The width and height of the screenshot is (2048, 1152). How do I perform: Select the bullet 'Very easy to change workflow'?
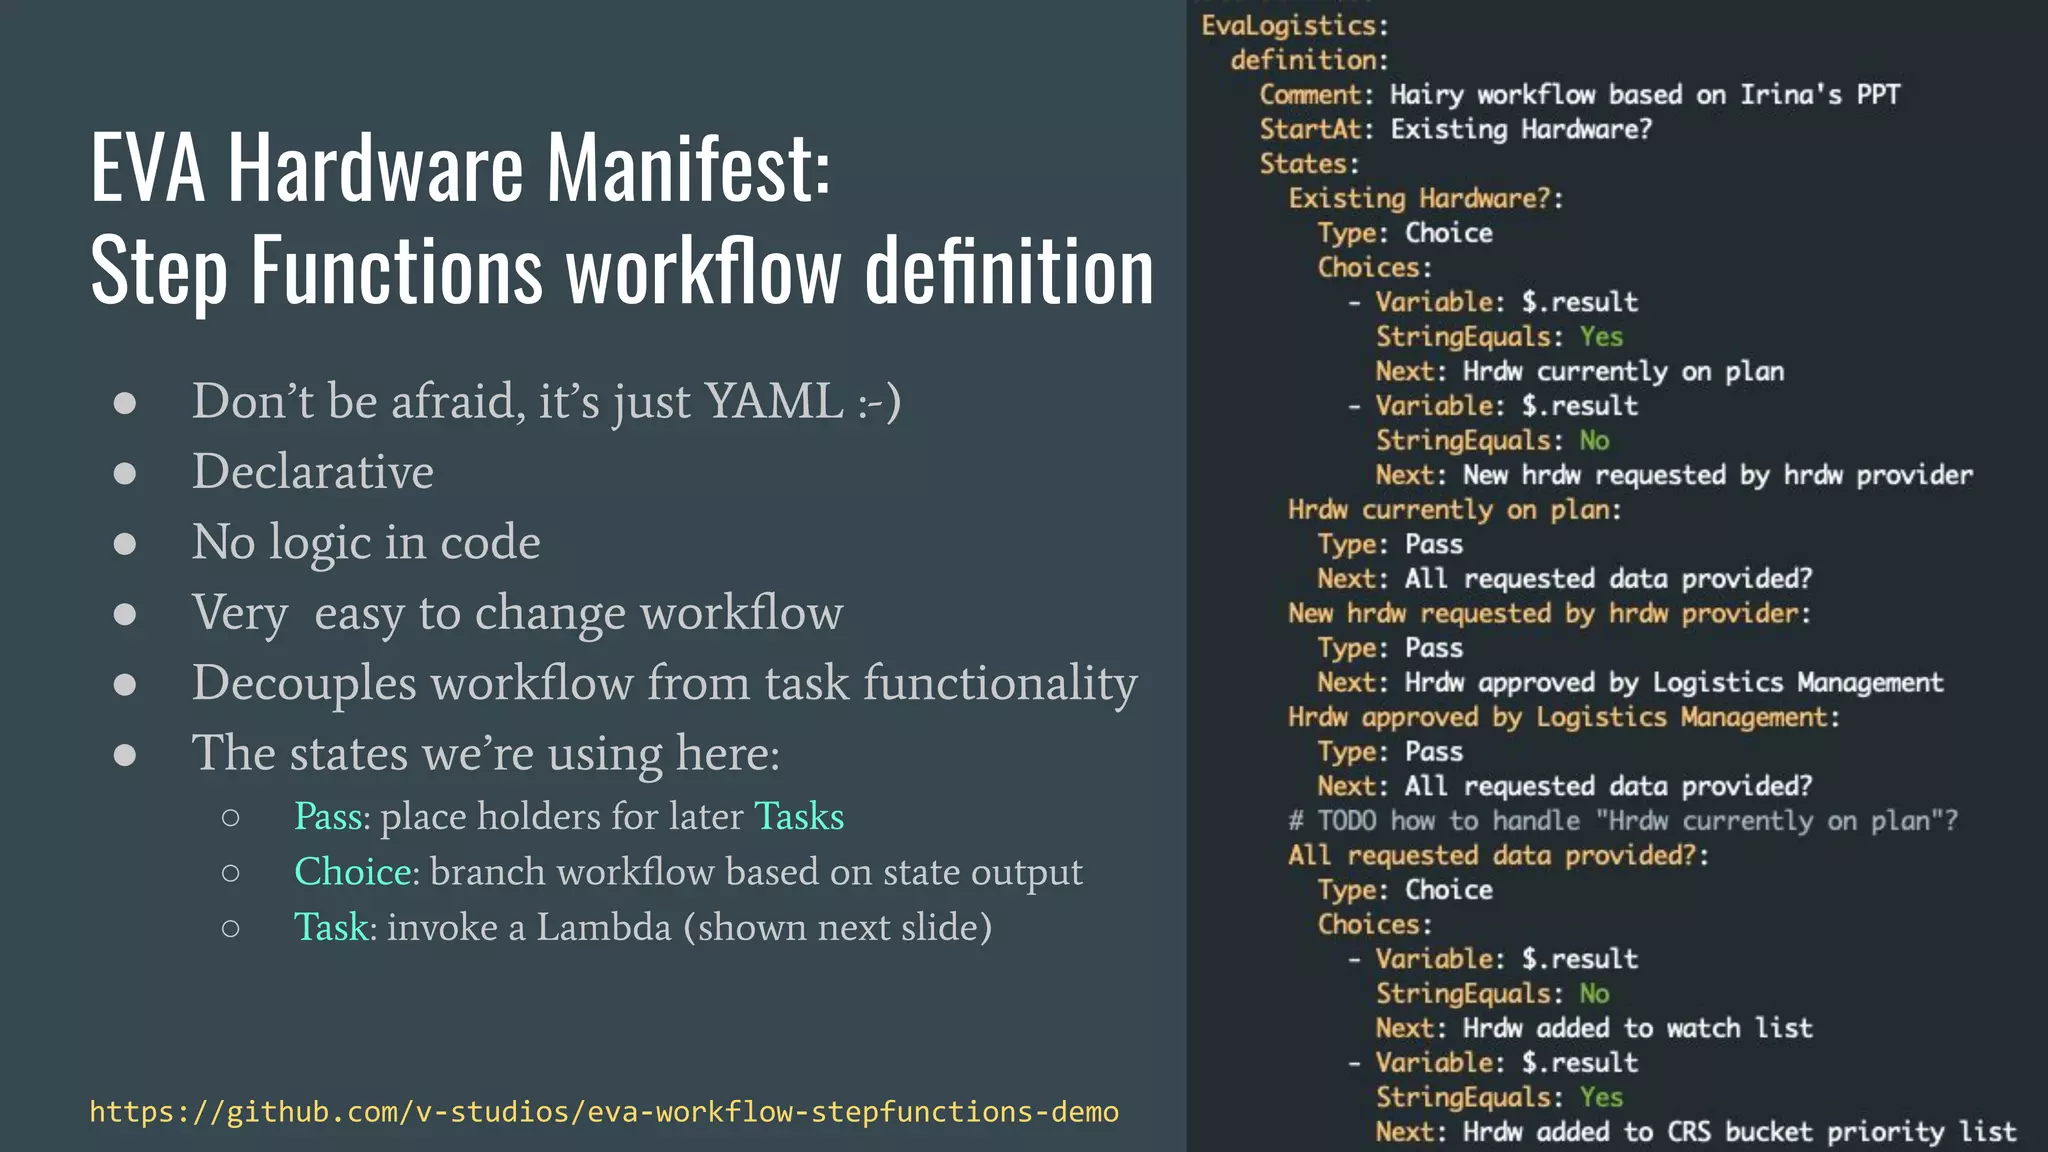518,613
